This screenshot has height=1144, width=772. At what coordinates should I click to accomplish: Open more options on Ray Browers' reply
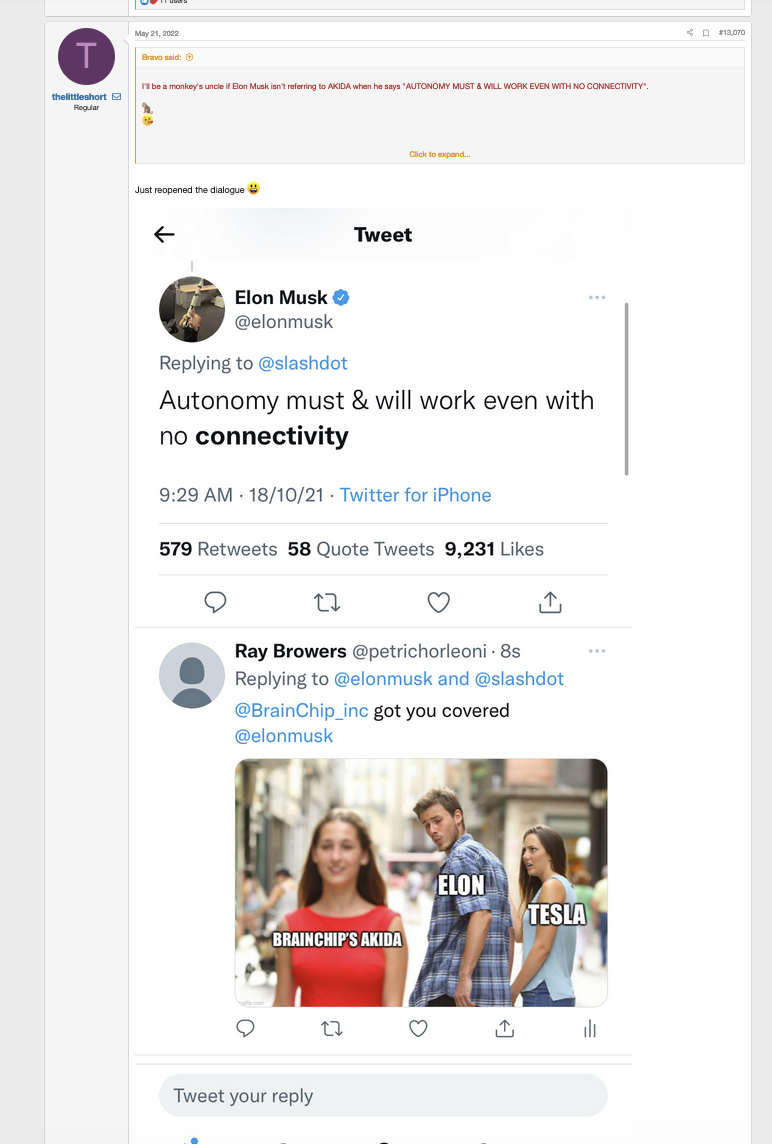click(597, 651)
